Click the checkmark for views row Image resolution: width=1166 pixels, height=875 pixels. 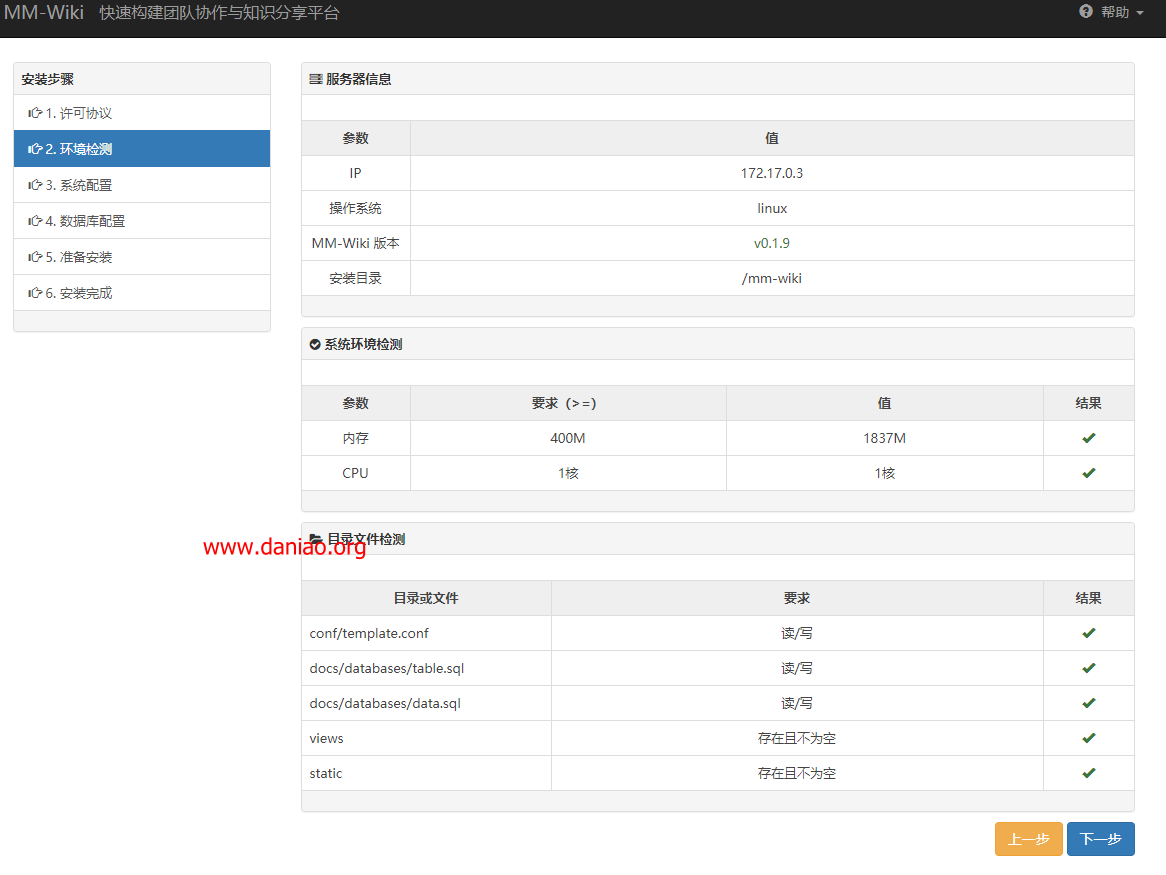pyautogui.click(x=1089, y=738)
